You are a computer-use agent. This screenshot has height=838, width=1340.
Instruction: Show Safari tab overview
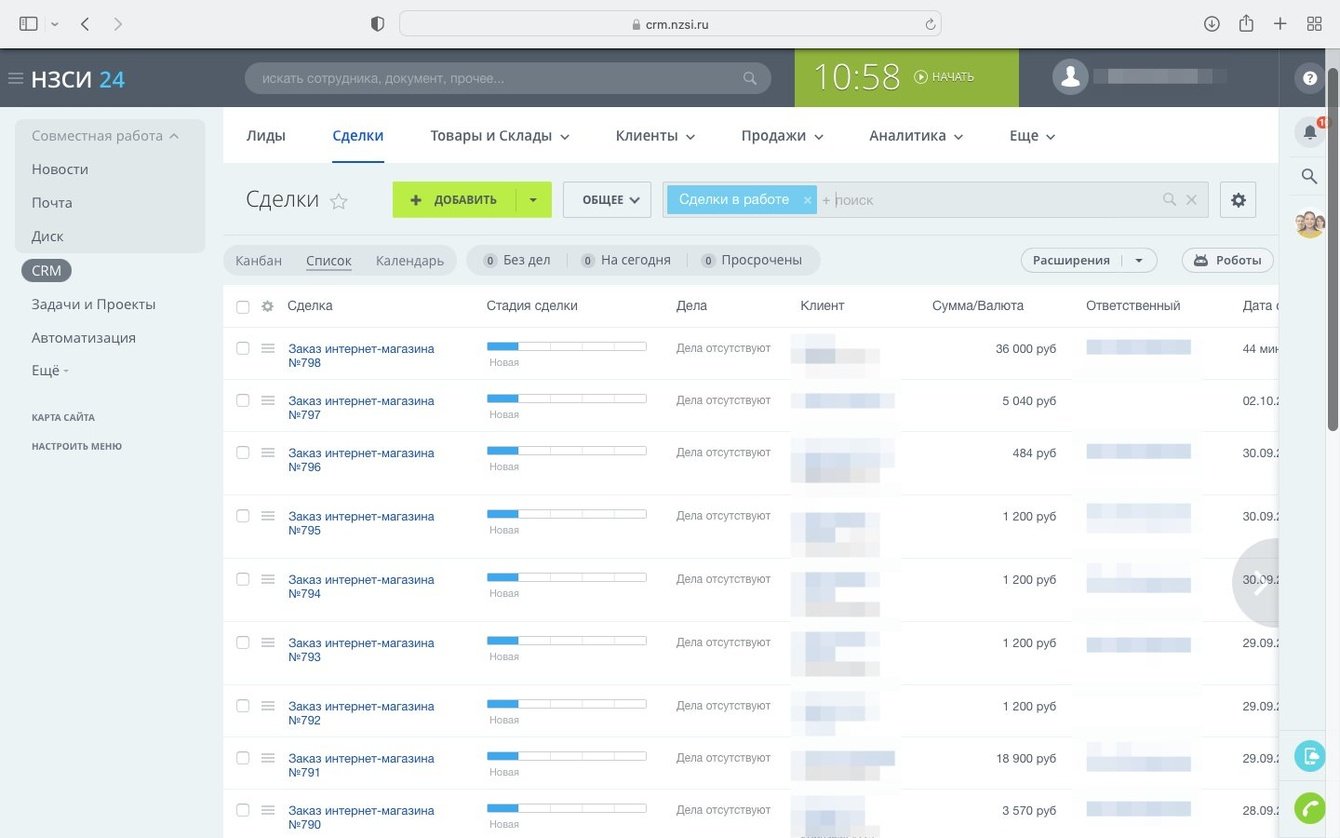[1314, 24]
